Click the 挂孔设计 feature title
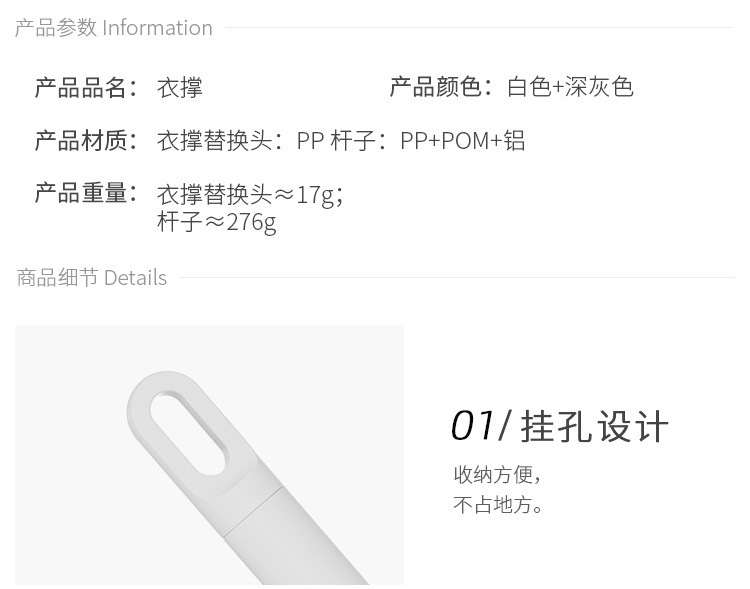 click(x=598, y=427)
